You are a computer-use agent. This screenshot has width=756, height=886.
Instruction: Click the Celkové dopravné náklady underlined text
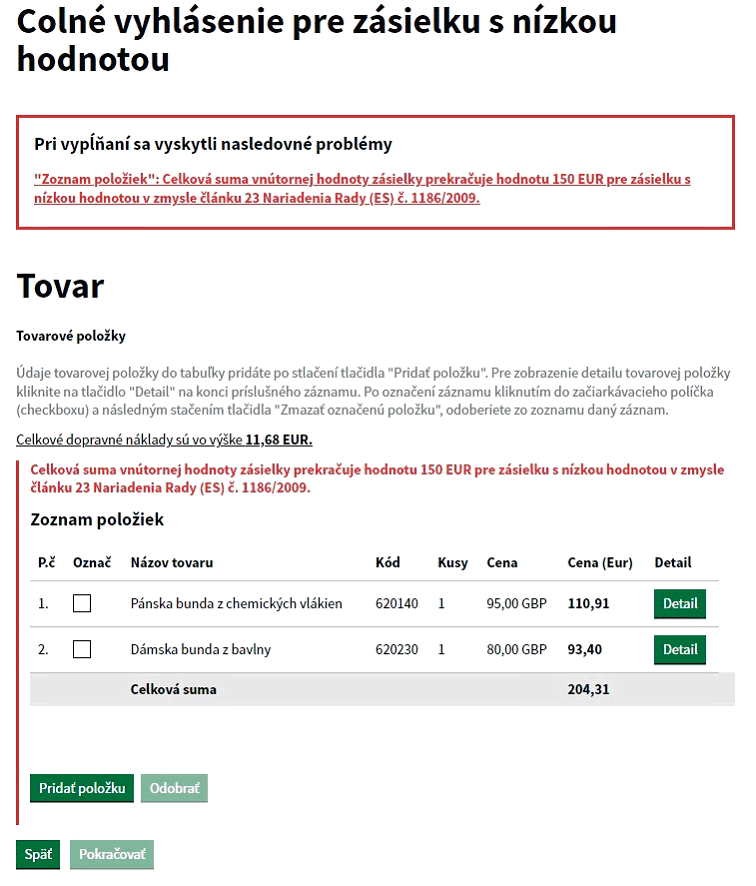click(x=164, y=440)
